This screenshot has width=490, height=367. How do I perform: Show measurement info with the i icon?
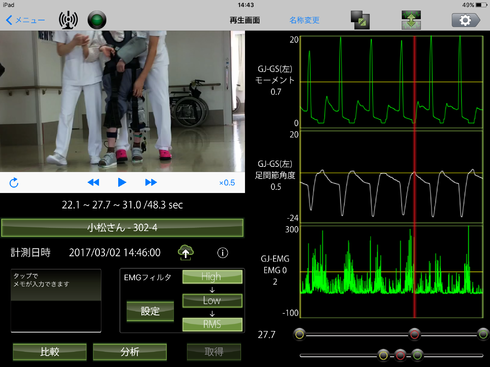[223, 253]
